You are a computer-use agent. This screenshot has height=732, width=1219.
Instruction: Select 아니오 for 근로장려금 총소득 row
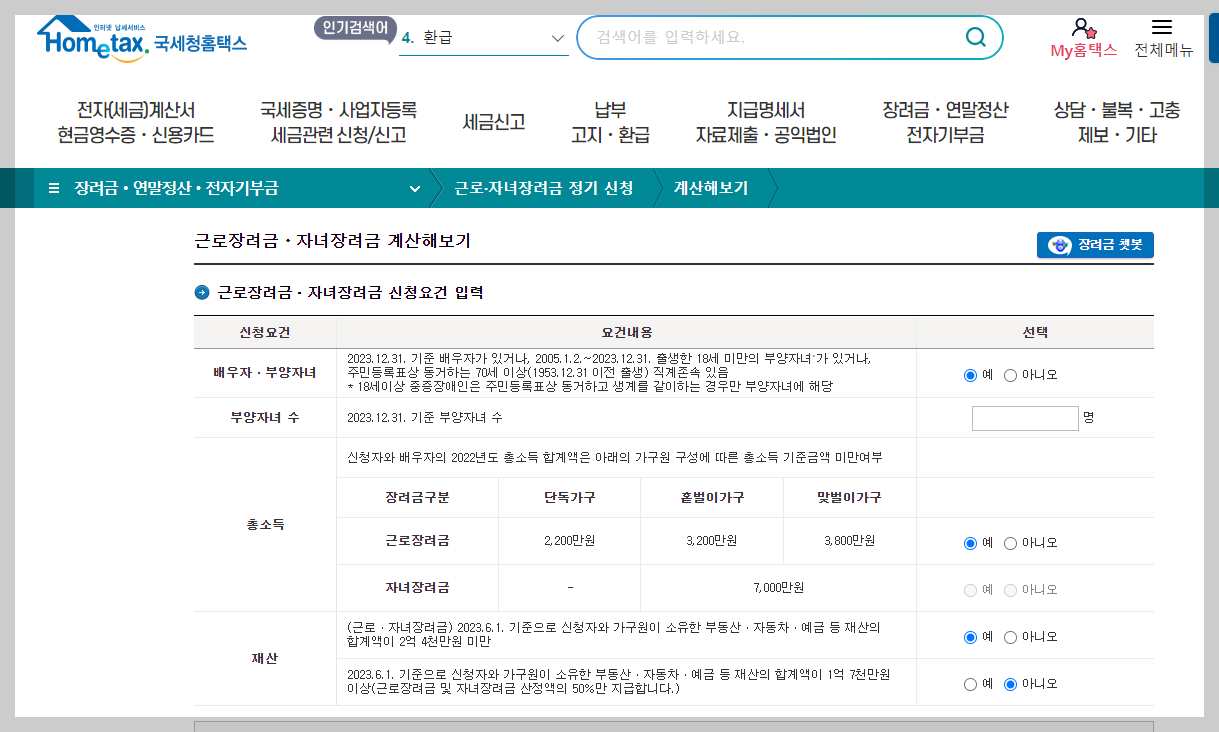pyautogui.click(x=1010, y=543)
